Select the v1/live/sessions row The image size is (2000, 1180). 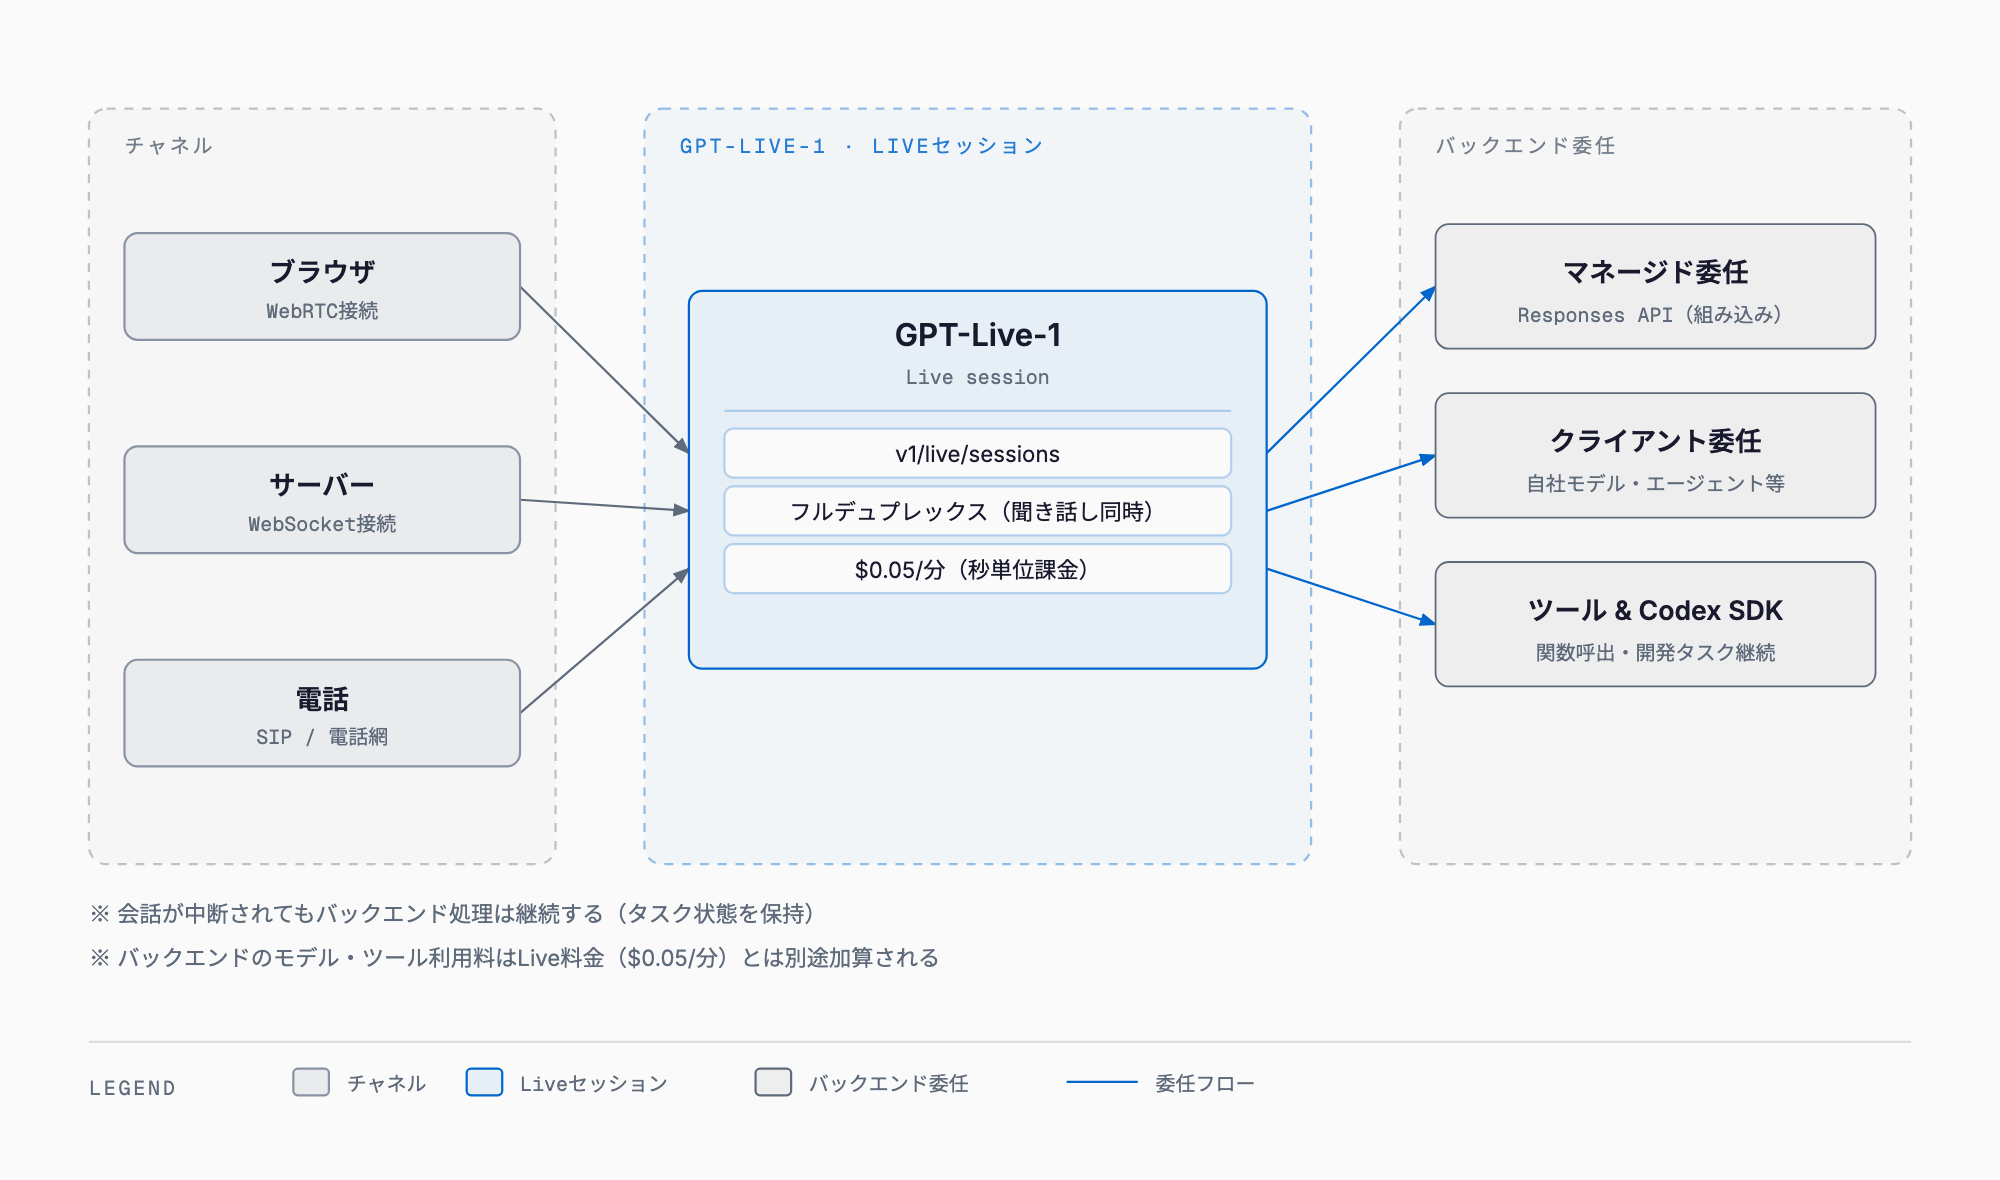click(978, 454)
